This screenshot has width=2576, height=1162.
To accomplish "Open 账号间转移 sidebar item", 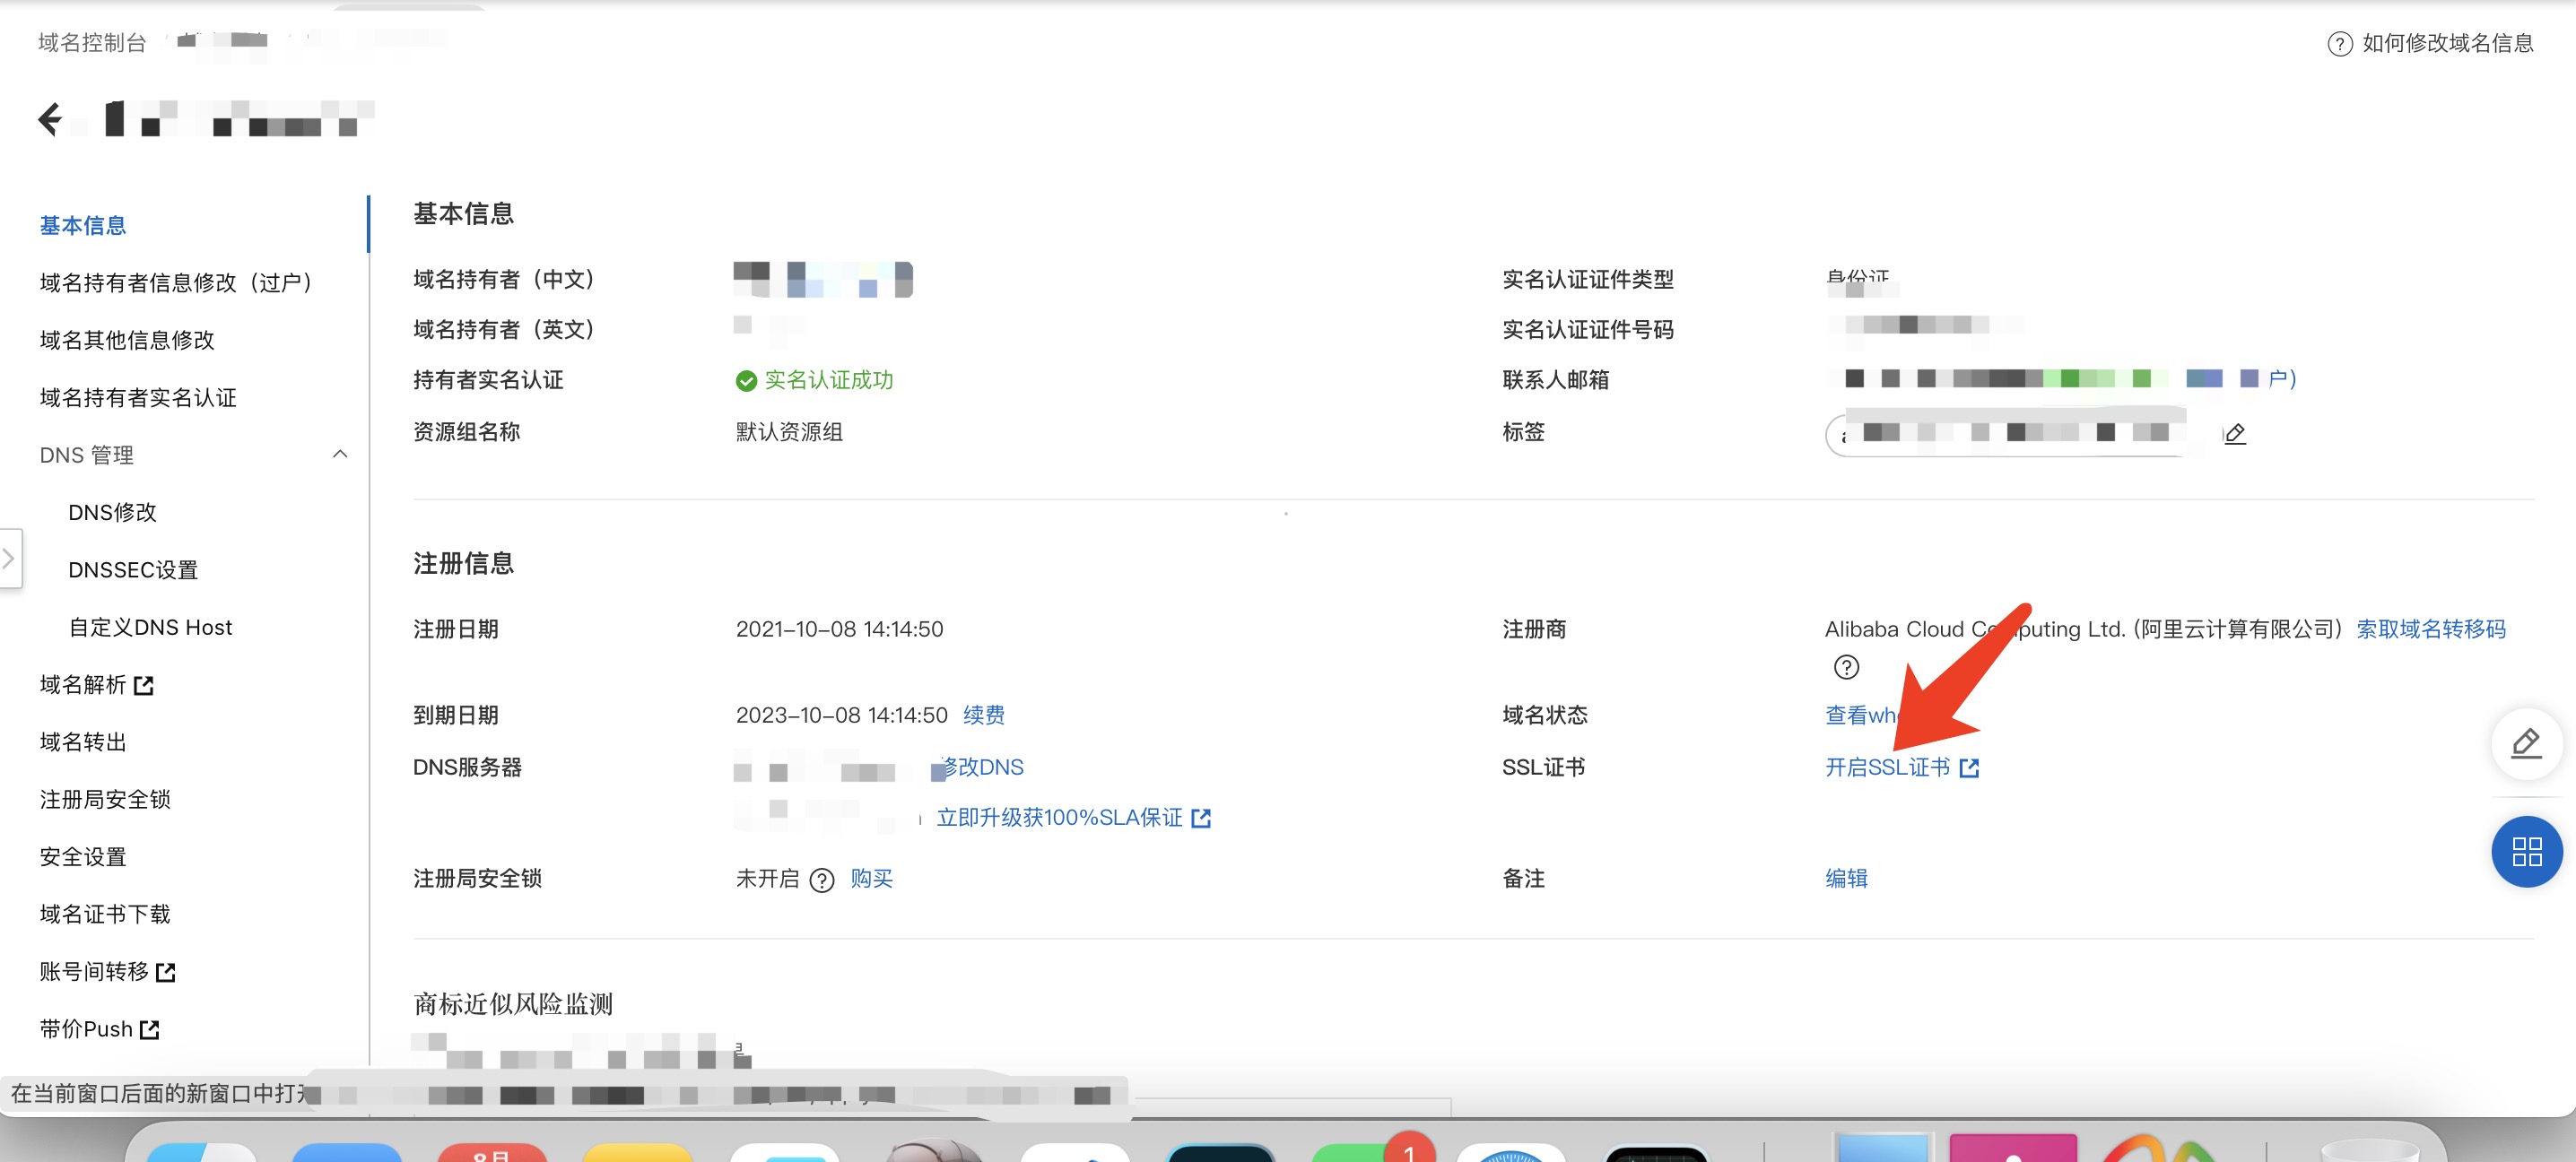I will [x=107, y=972].
